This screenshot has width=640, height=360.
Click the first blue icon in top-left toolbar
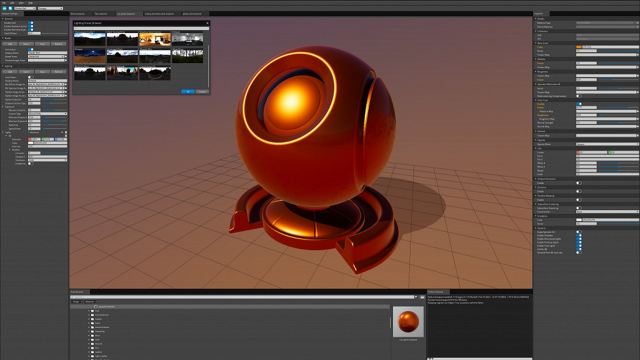click(4, 8)
